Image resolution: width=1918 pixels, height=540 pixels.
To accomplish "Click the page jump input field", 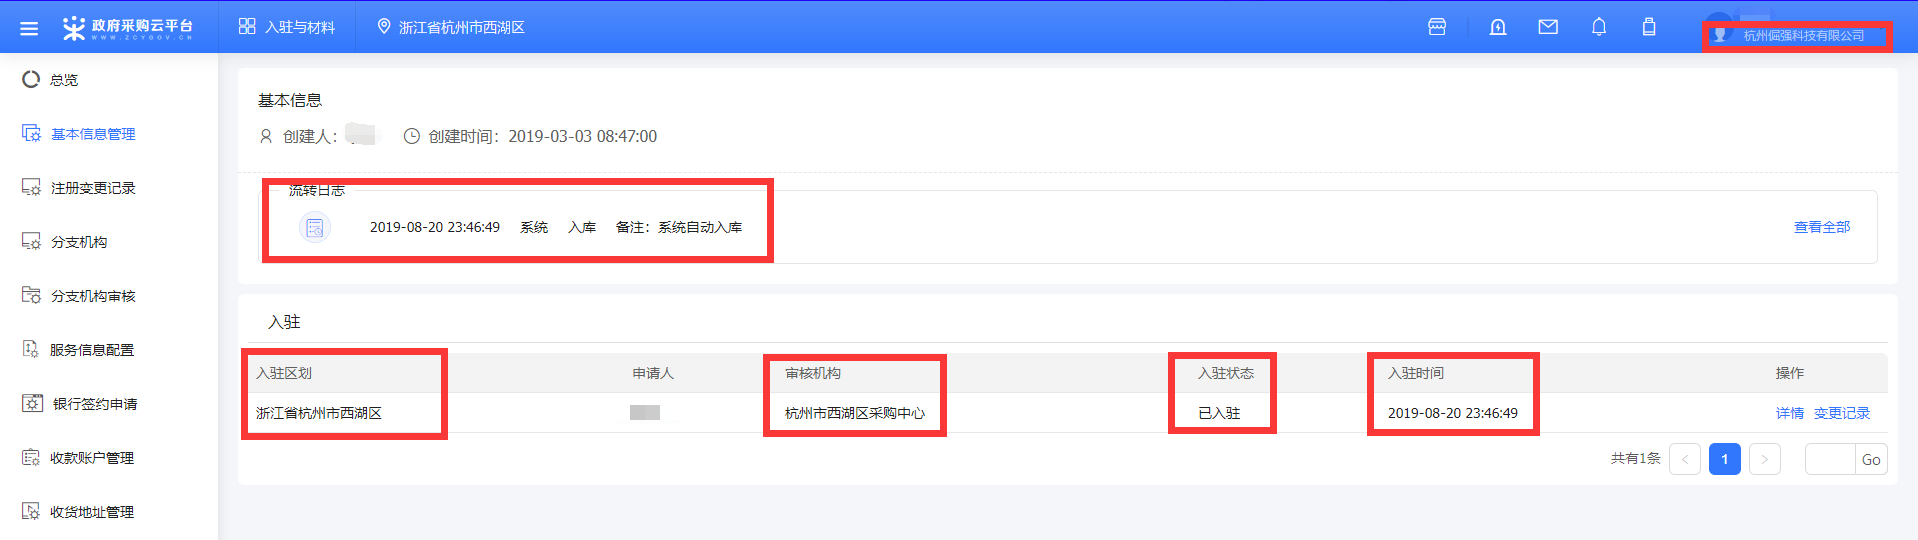I will click(1829, 459).
